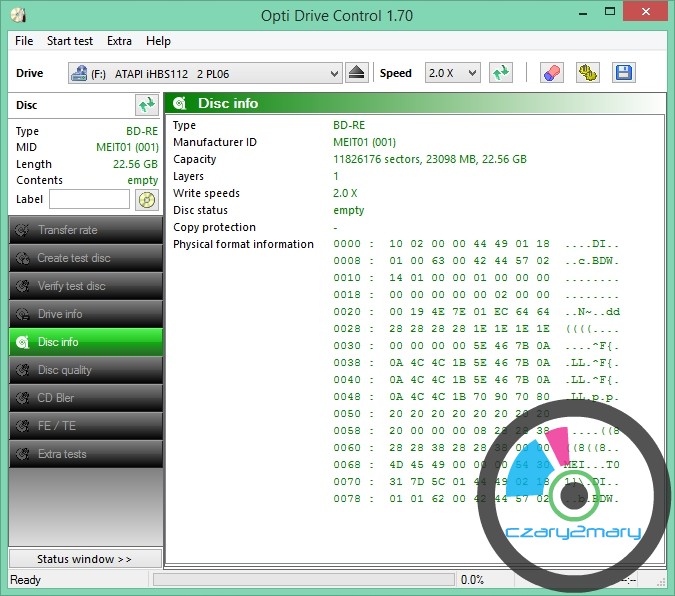The image size is (675, 596).
Task: Select Transfer rate in sidebar
Action: click(85, 230)
